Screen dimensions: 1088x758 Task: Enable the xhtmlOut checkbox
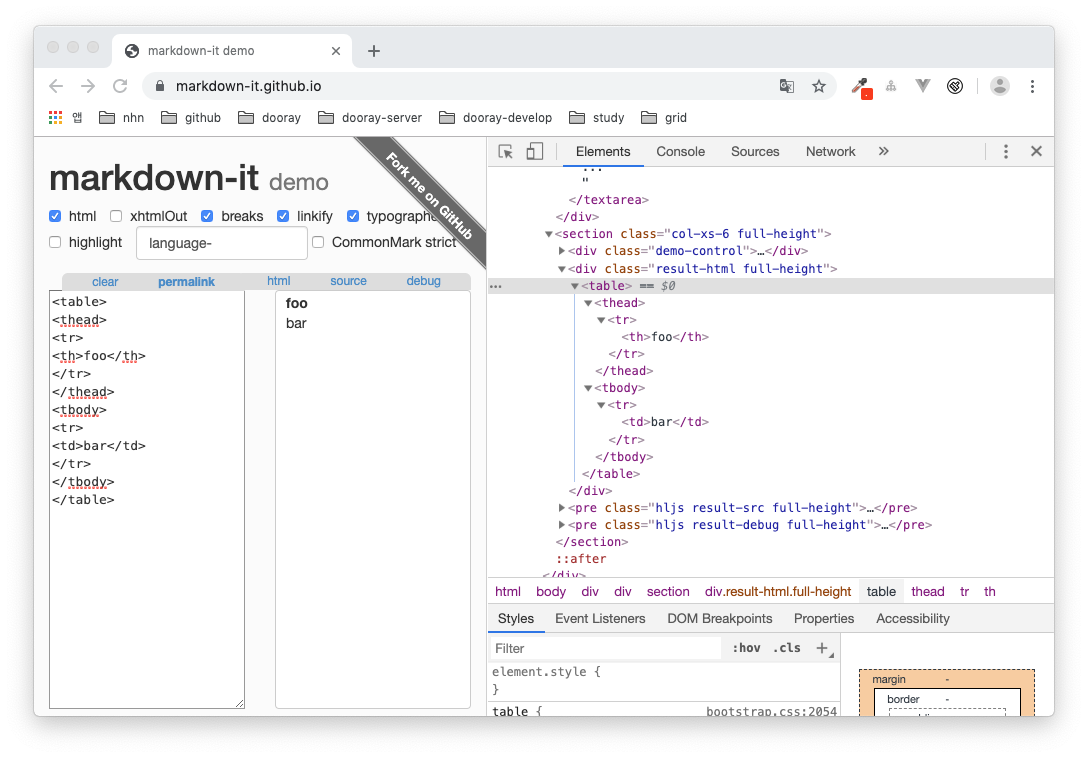(x=116, y=216)
